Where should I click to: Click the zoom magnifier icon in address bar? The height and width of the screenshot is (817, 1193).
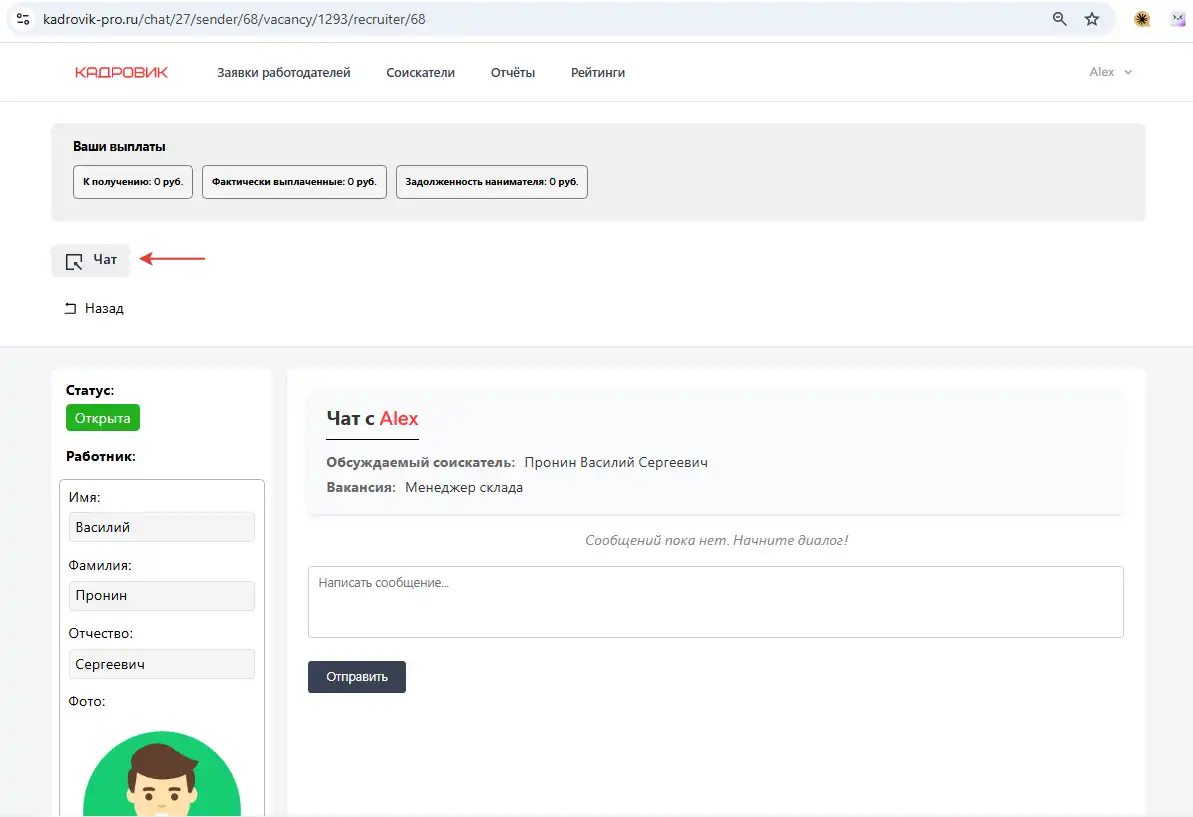pos(1060,19)
